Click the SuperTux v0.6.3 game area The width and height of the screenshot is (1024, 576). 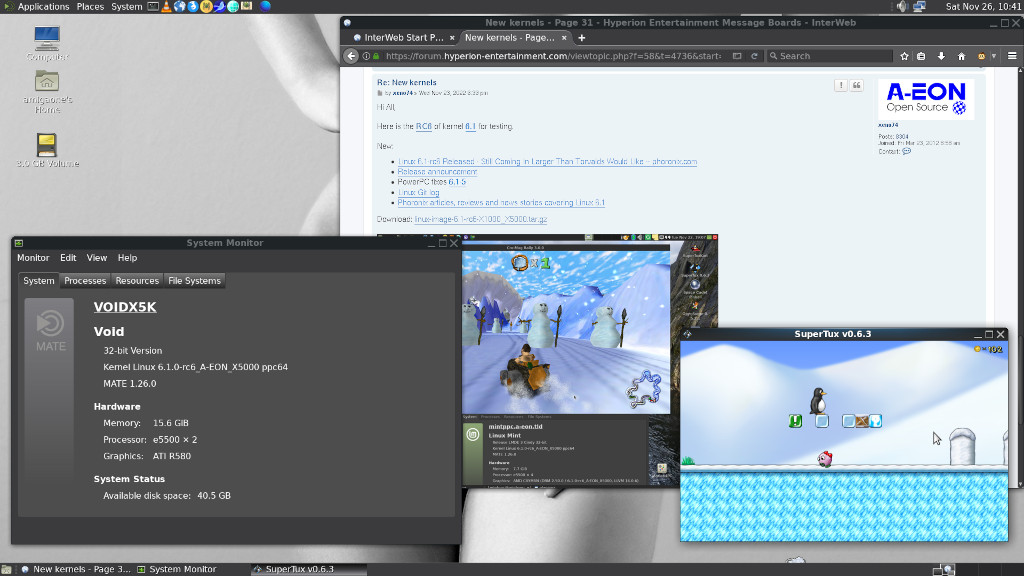point(844,441)
